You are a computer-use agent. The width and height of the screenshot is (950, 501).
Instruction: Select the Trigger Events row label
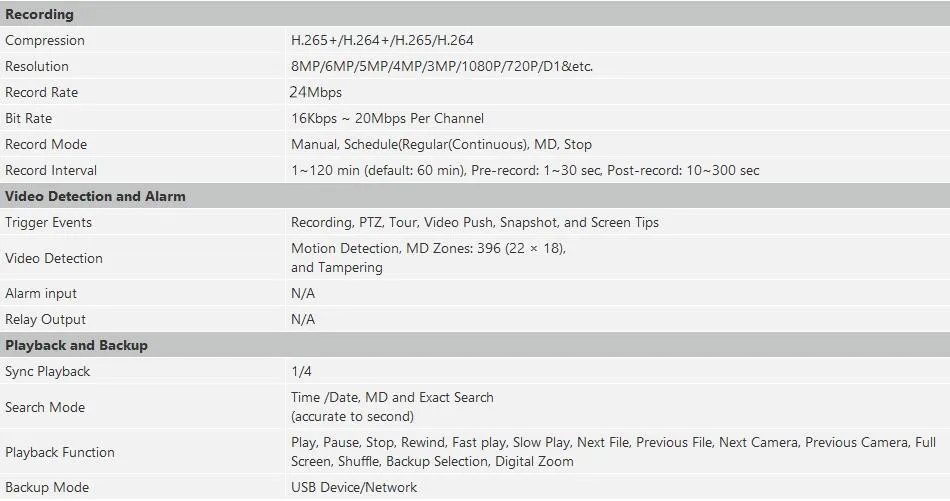tap(48, 223)
